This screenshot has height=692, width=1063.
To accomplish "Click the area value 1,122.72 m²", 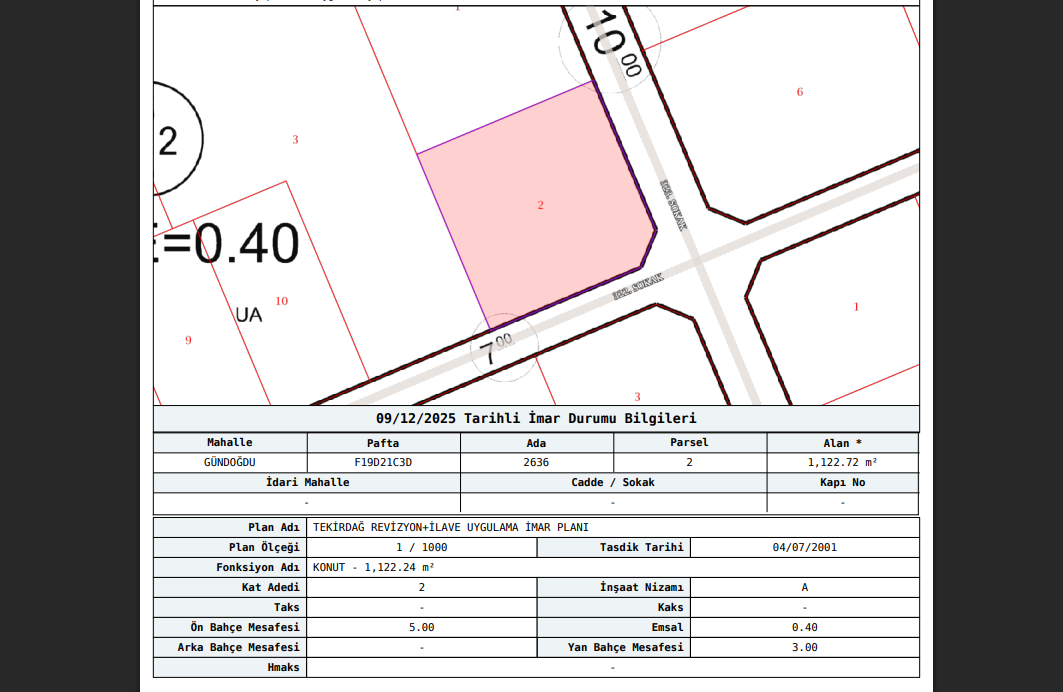I will click(842, 463).
